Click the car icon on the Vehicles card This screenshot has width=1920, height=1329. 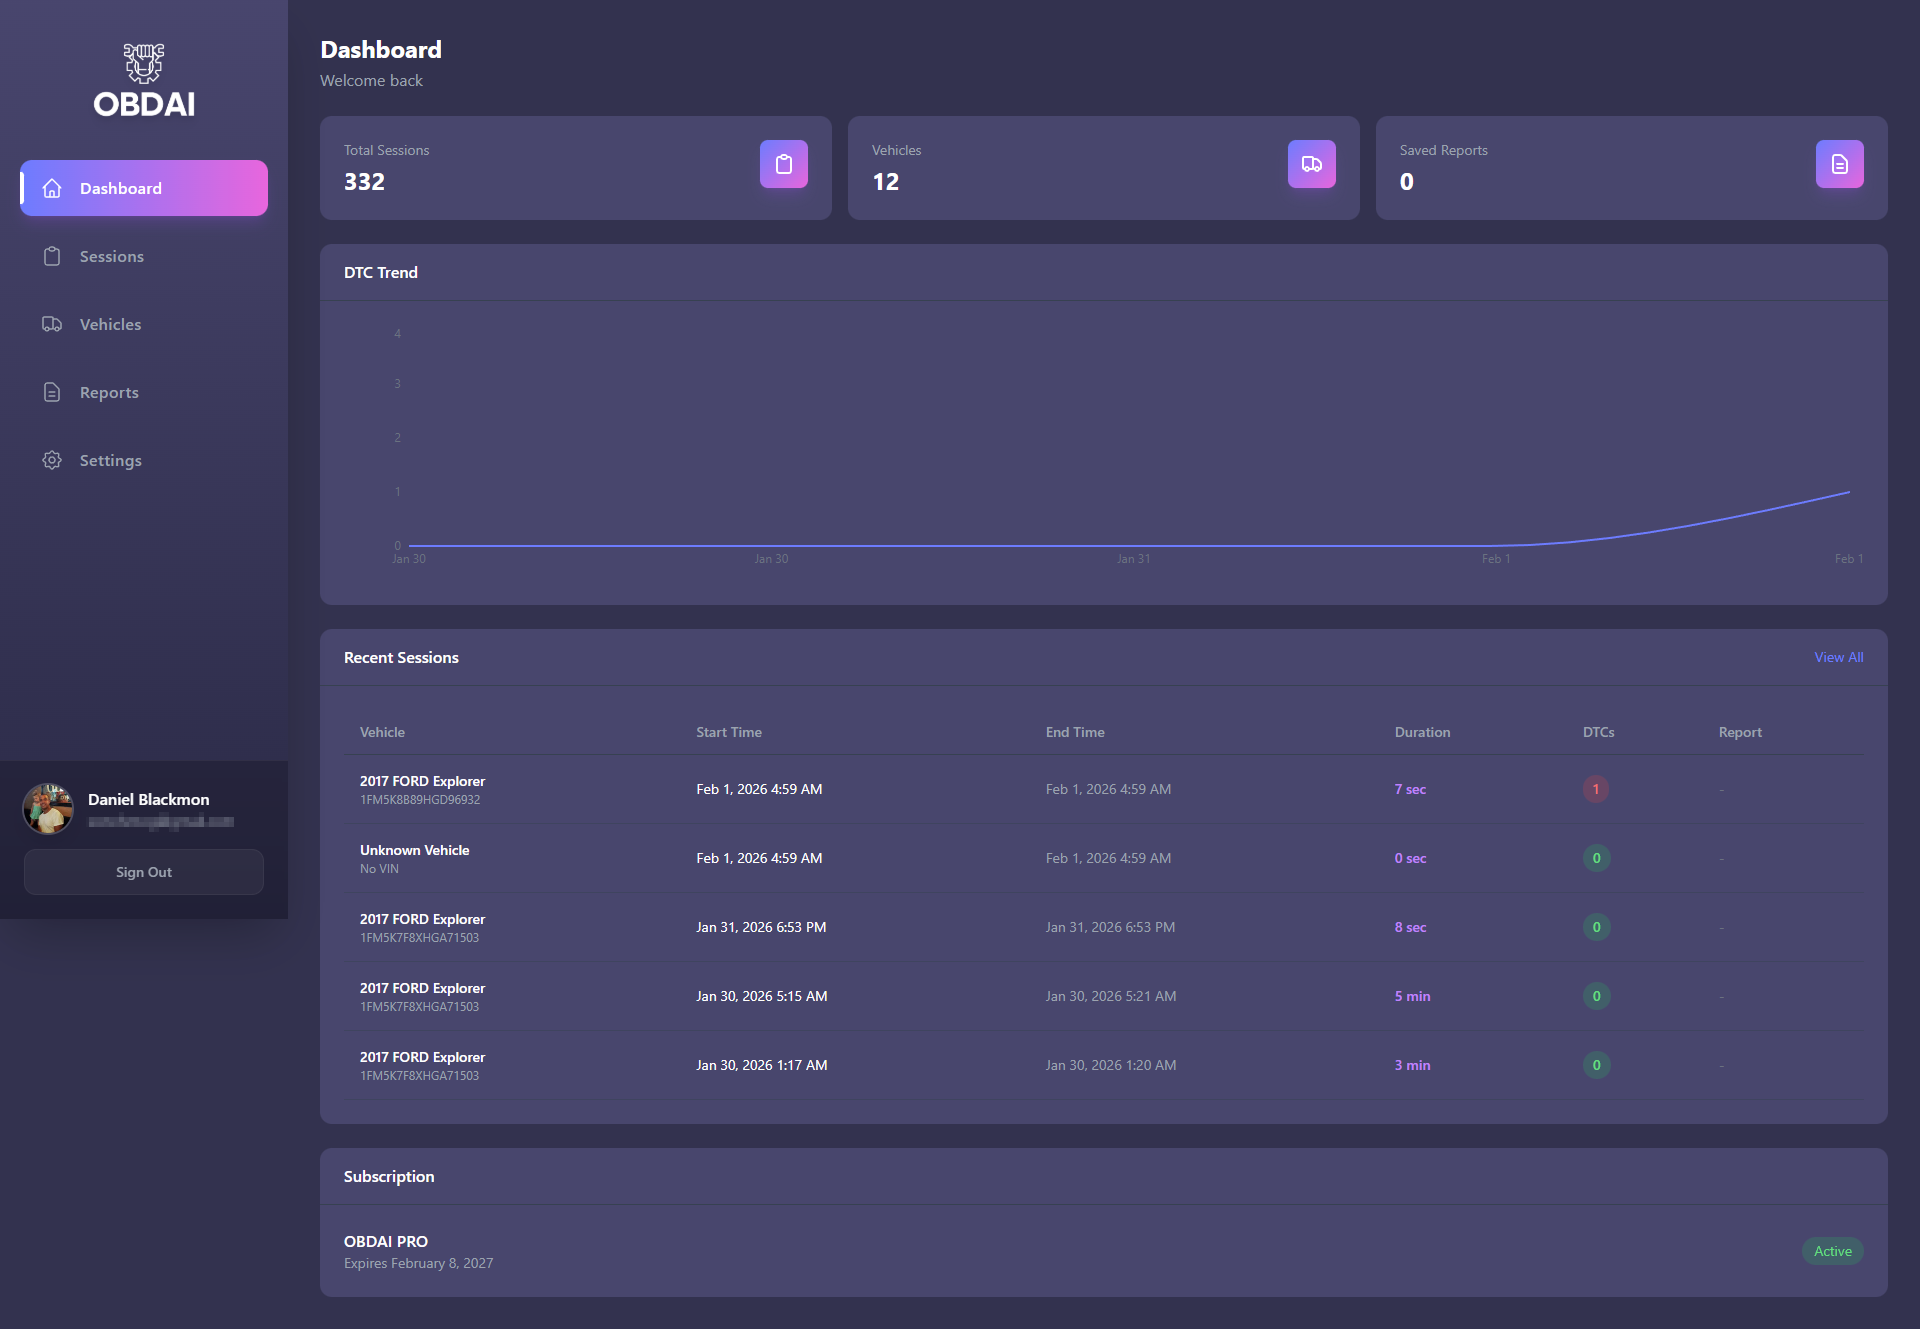(1311, 163)
